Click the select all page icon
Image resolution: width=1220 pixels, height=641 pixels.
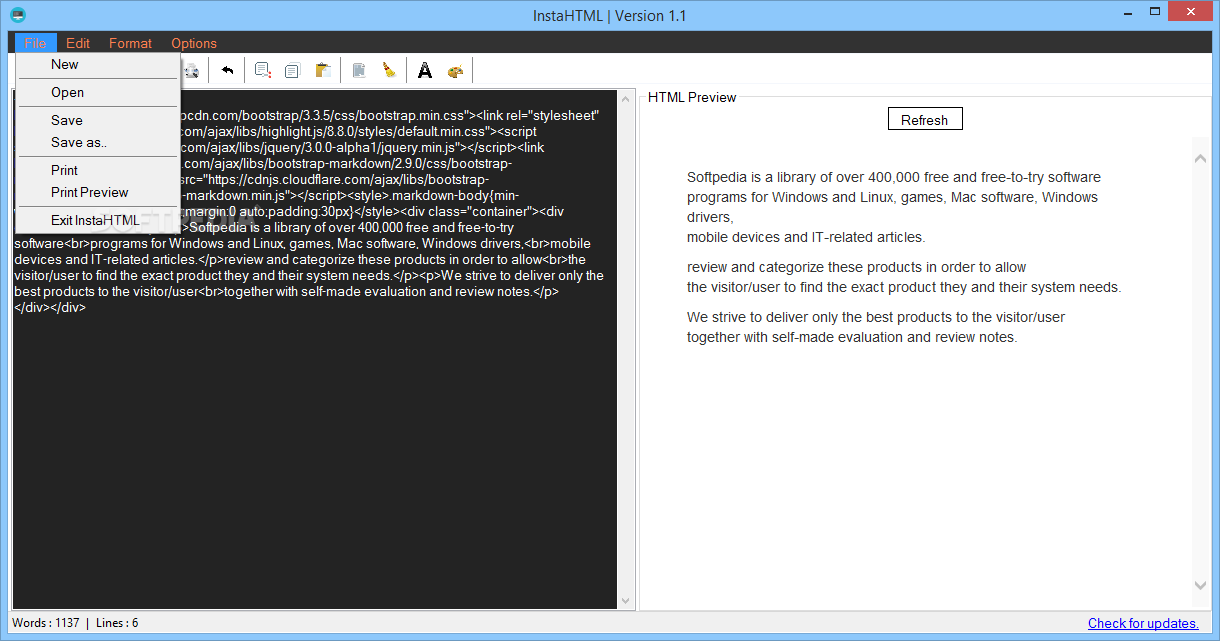pyautogui.click(x=359, y=70)
